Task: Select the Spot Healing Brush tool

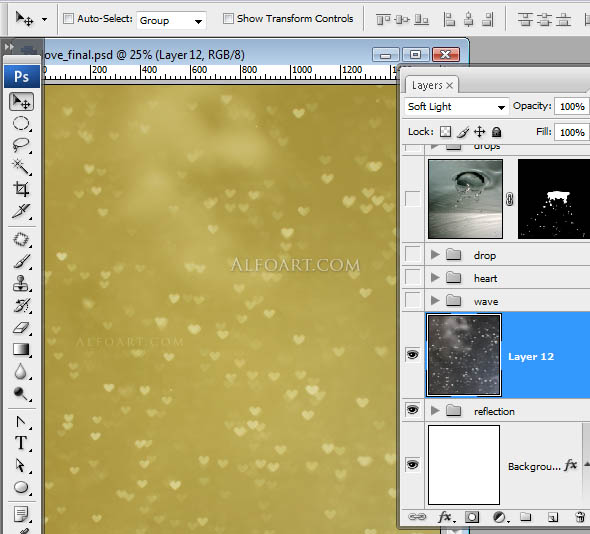Action: click(x=21, y=239)
